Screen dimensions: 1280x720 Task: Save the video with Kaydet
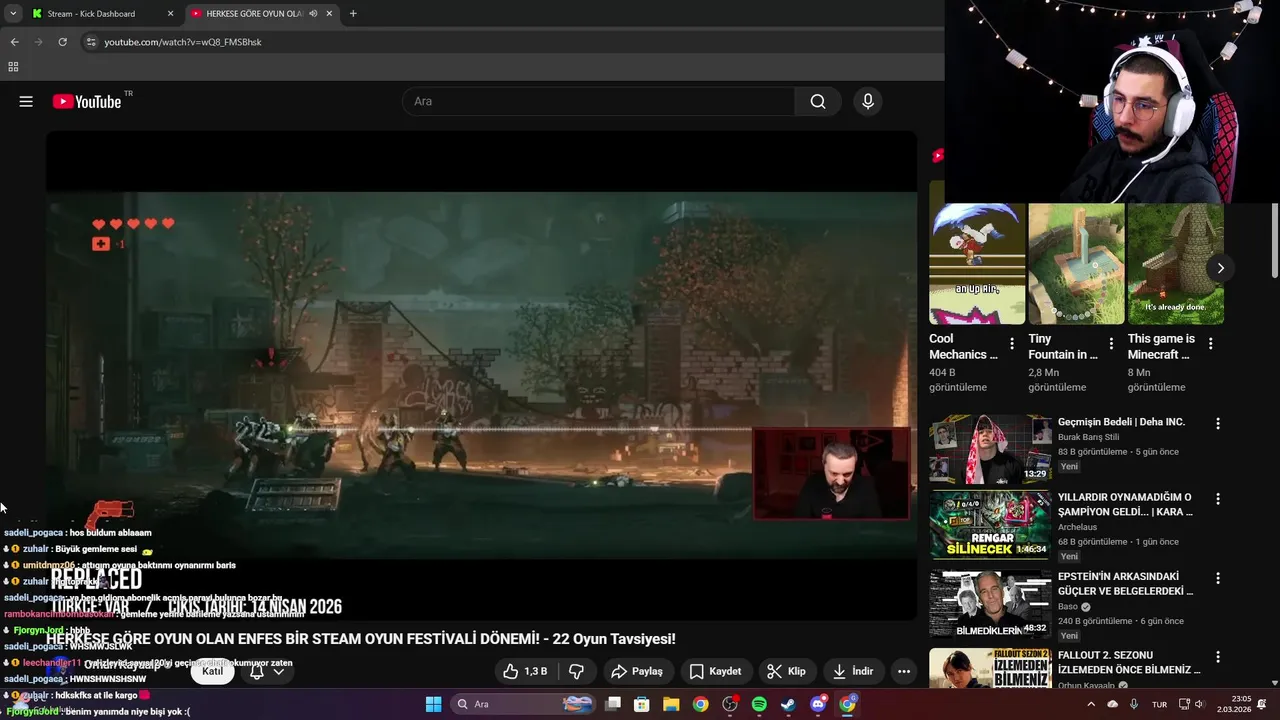click(715, 671)
